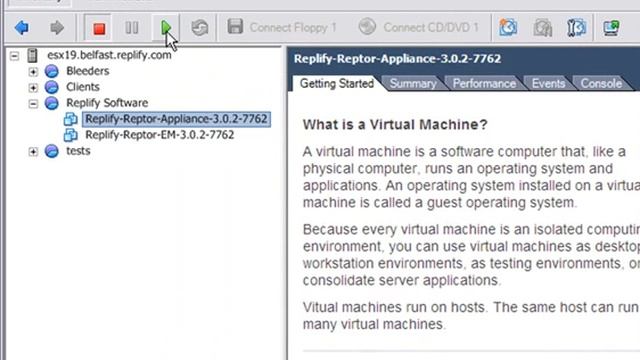640x360 pixels.
Task: Click the Reset virtual machine icon
Action: [x=200, y=28]
